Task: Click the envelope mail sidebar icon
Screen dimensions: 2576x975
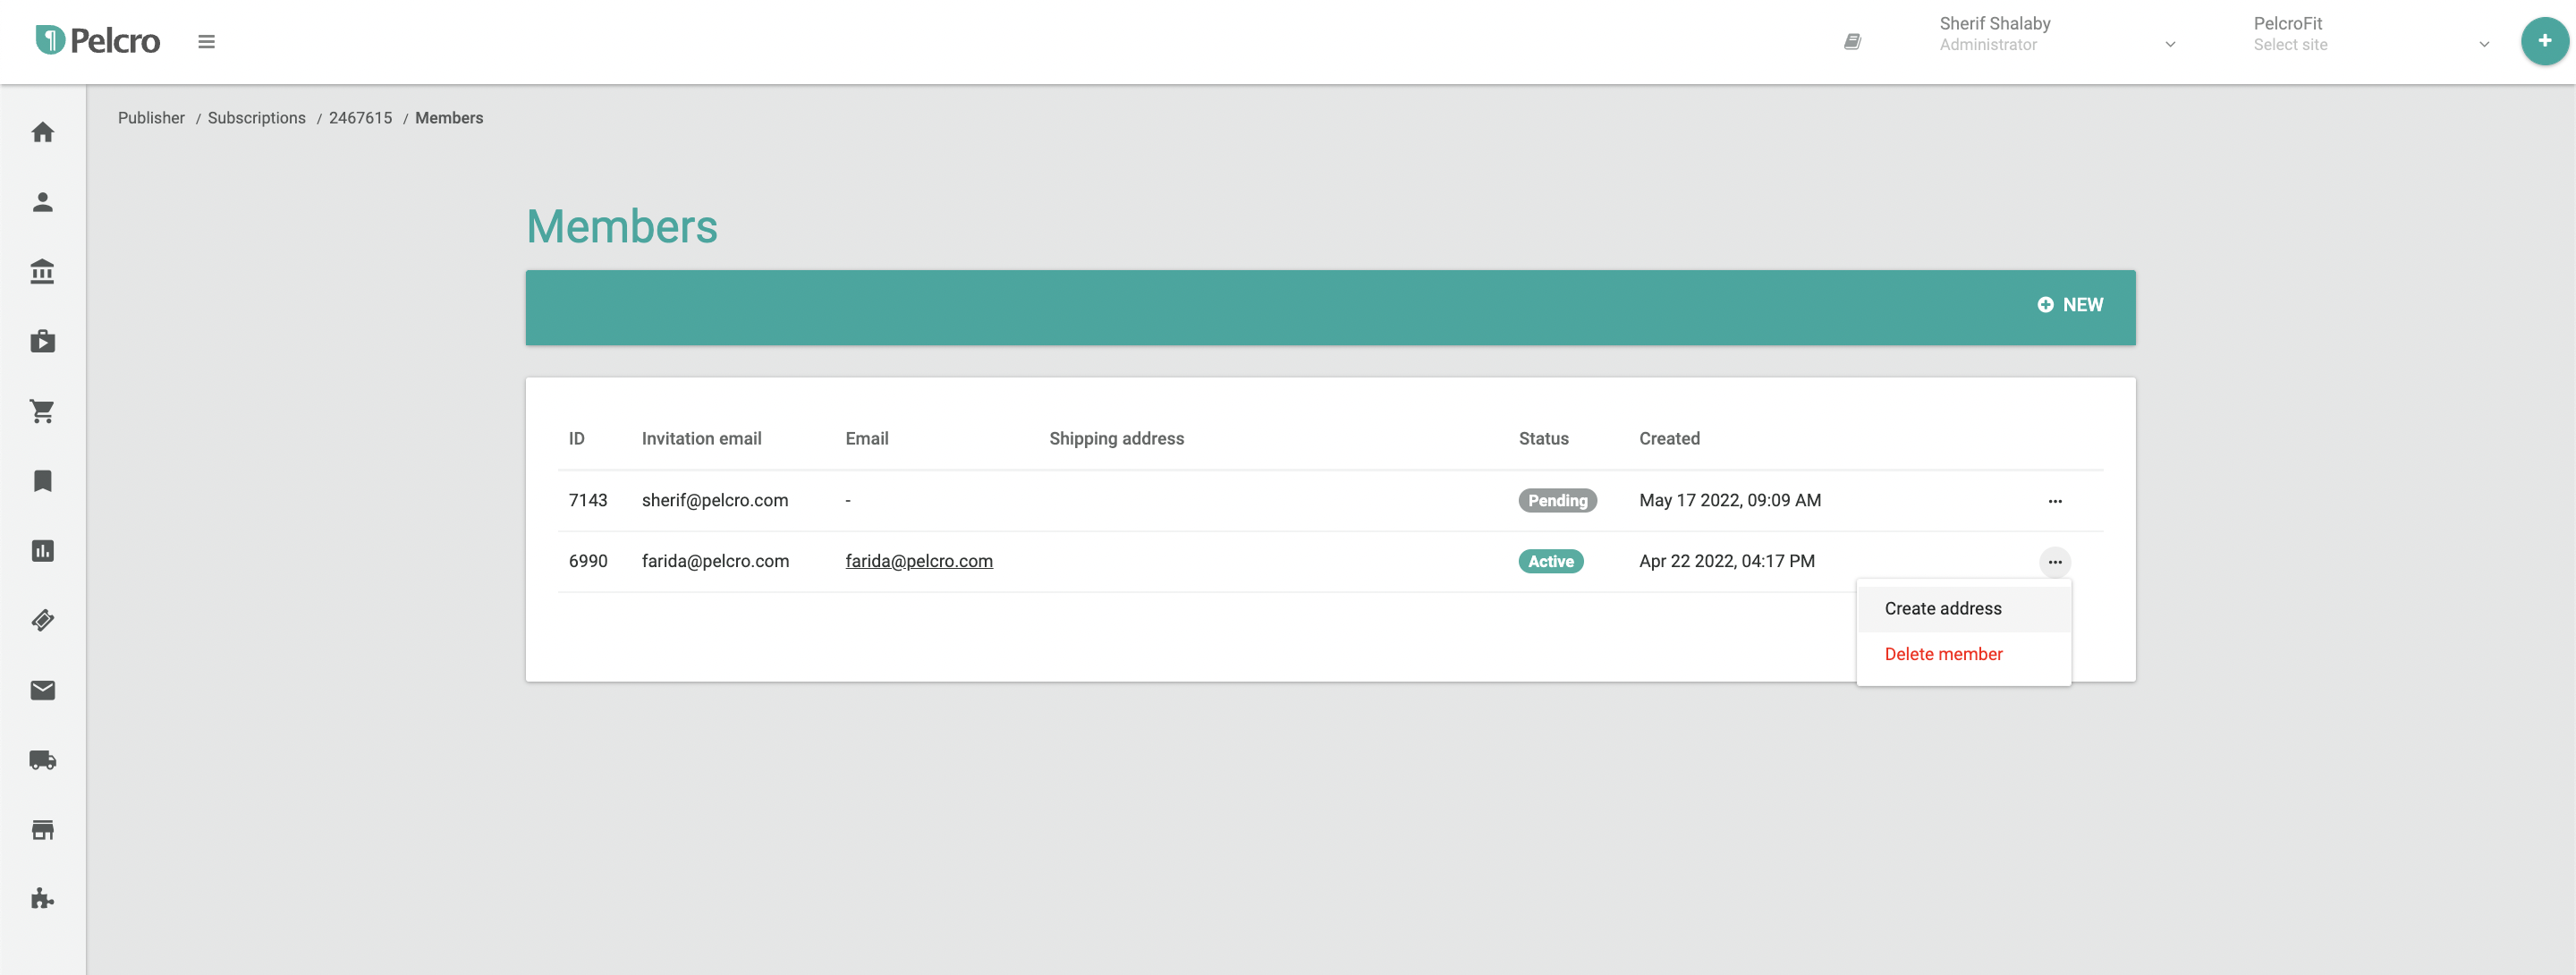Action: (42, 690)
